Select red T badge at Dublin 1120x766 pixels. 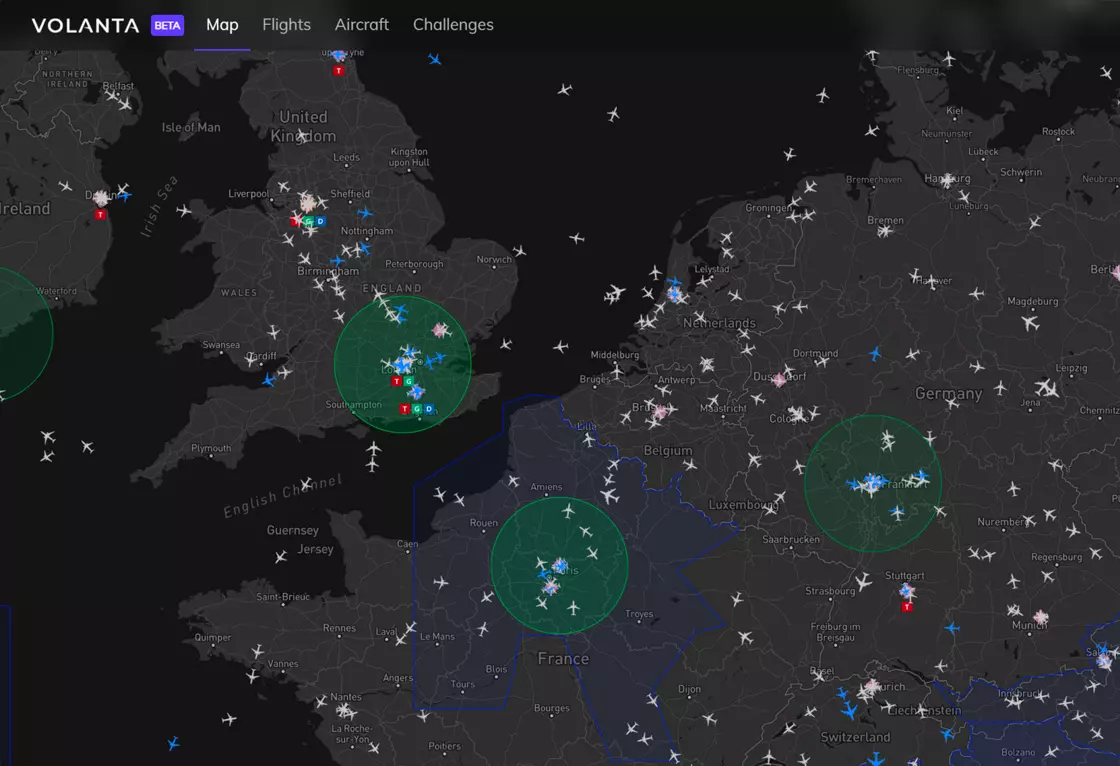point(101,214)
